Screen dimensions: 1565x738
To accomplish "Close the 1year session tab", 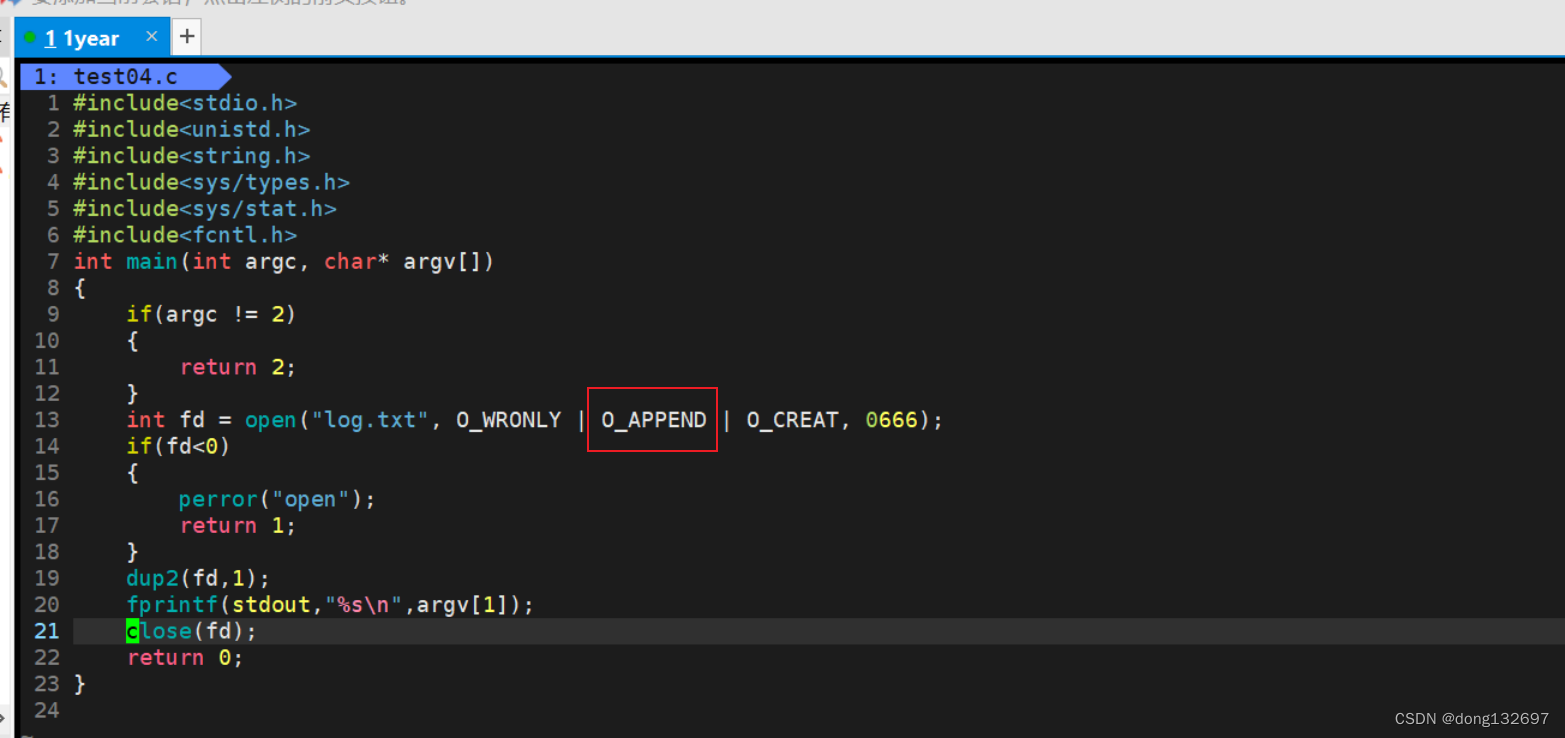I will [152, 36].
